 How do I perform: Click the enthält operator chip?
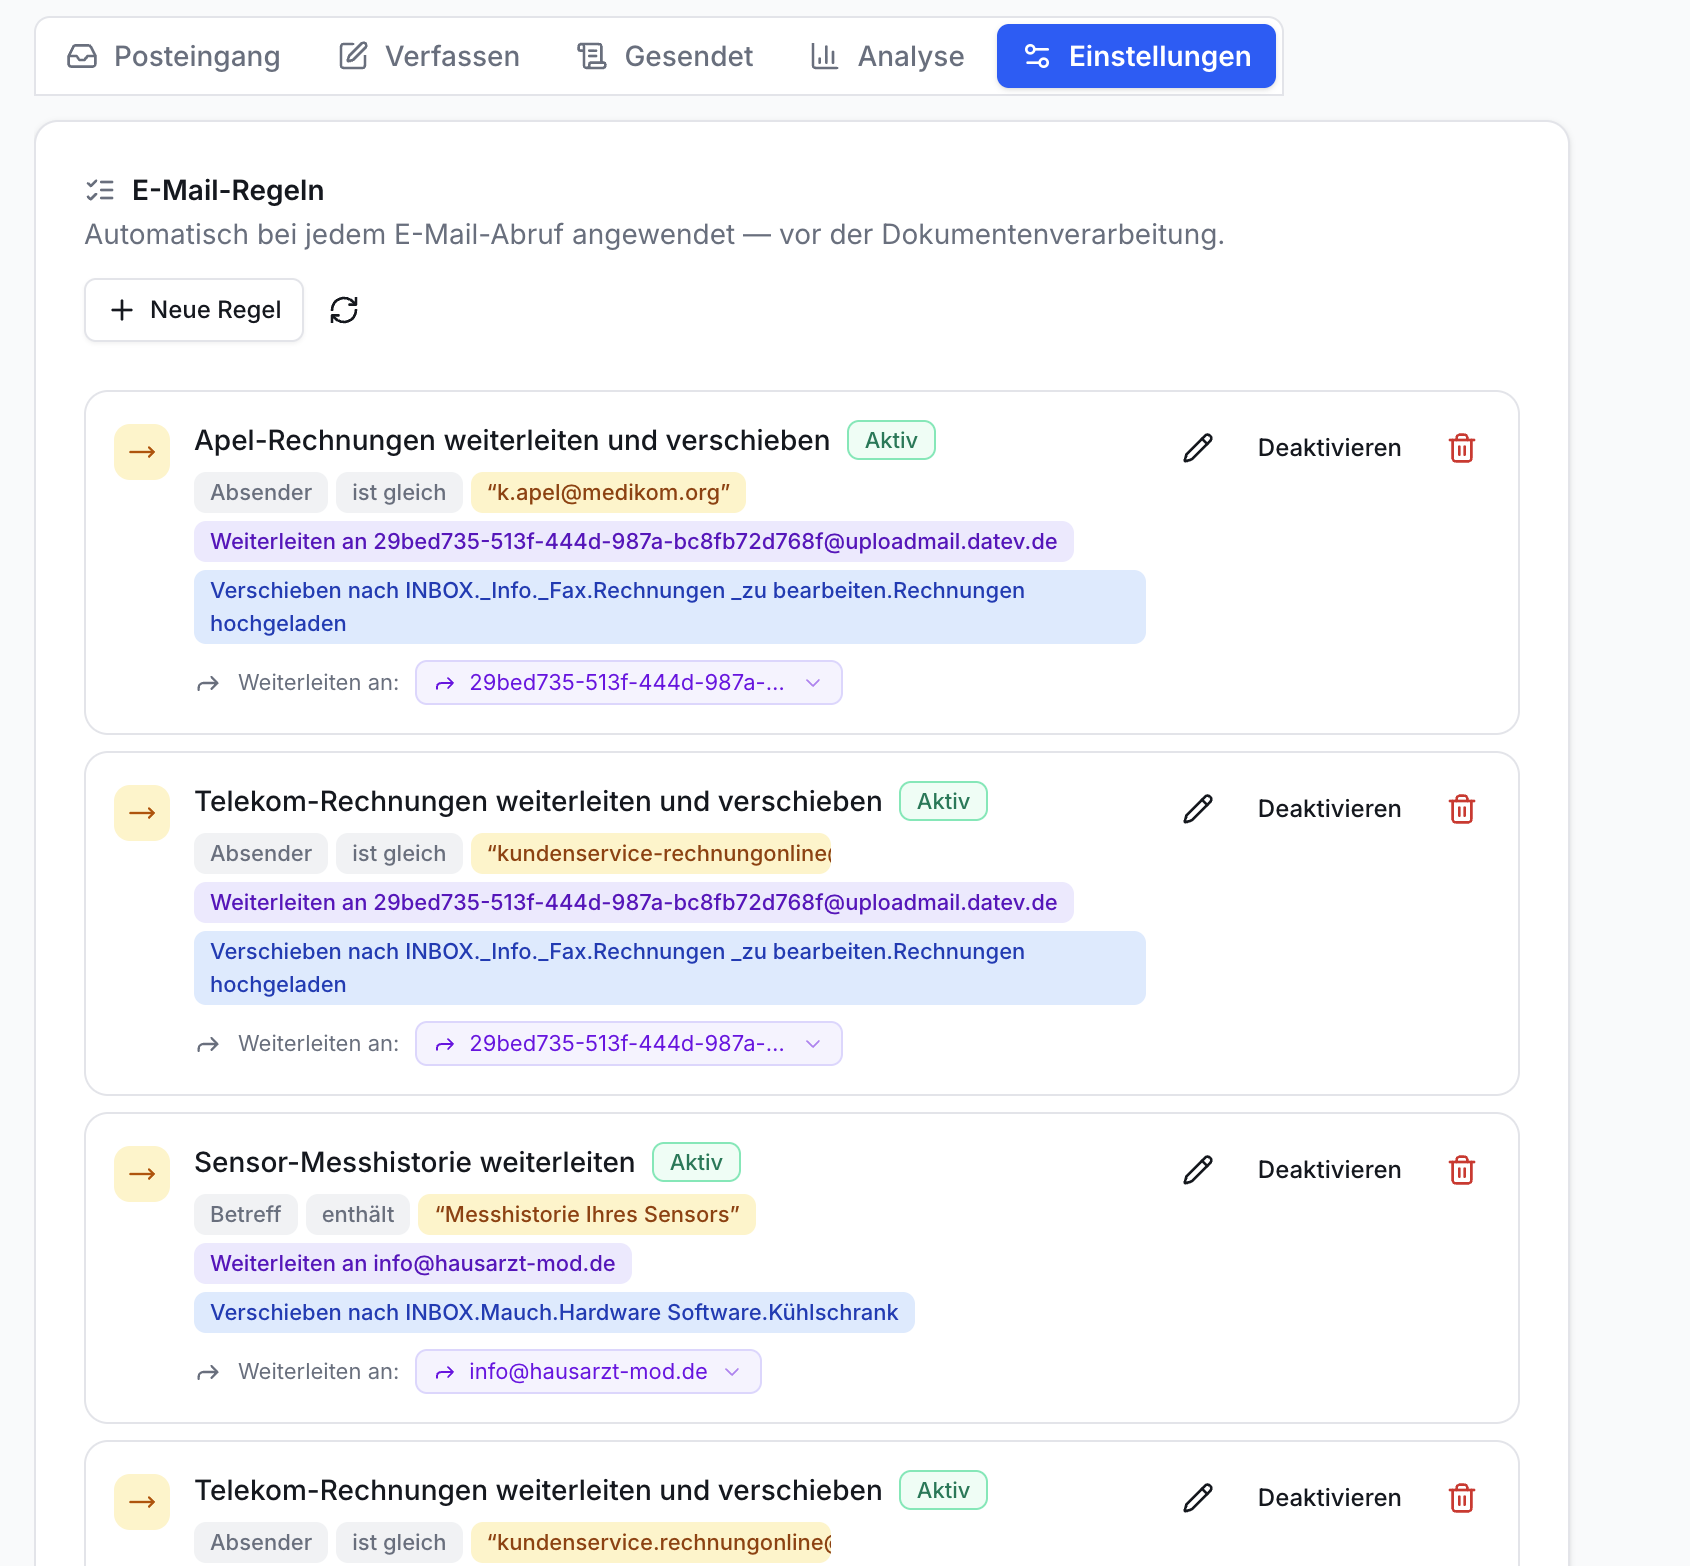pos(358,1214)
